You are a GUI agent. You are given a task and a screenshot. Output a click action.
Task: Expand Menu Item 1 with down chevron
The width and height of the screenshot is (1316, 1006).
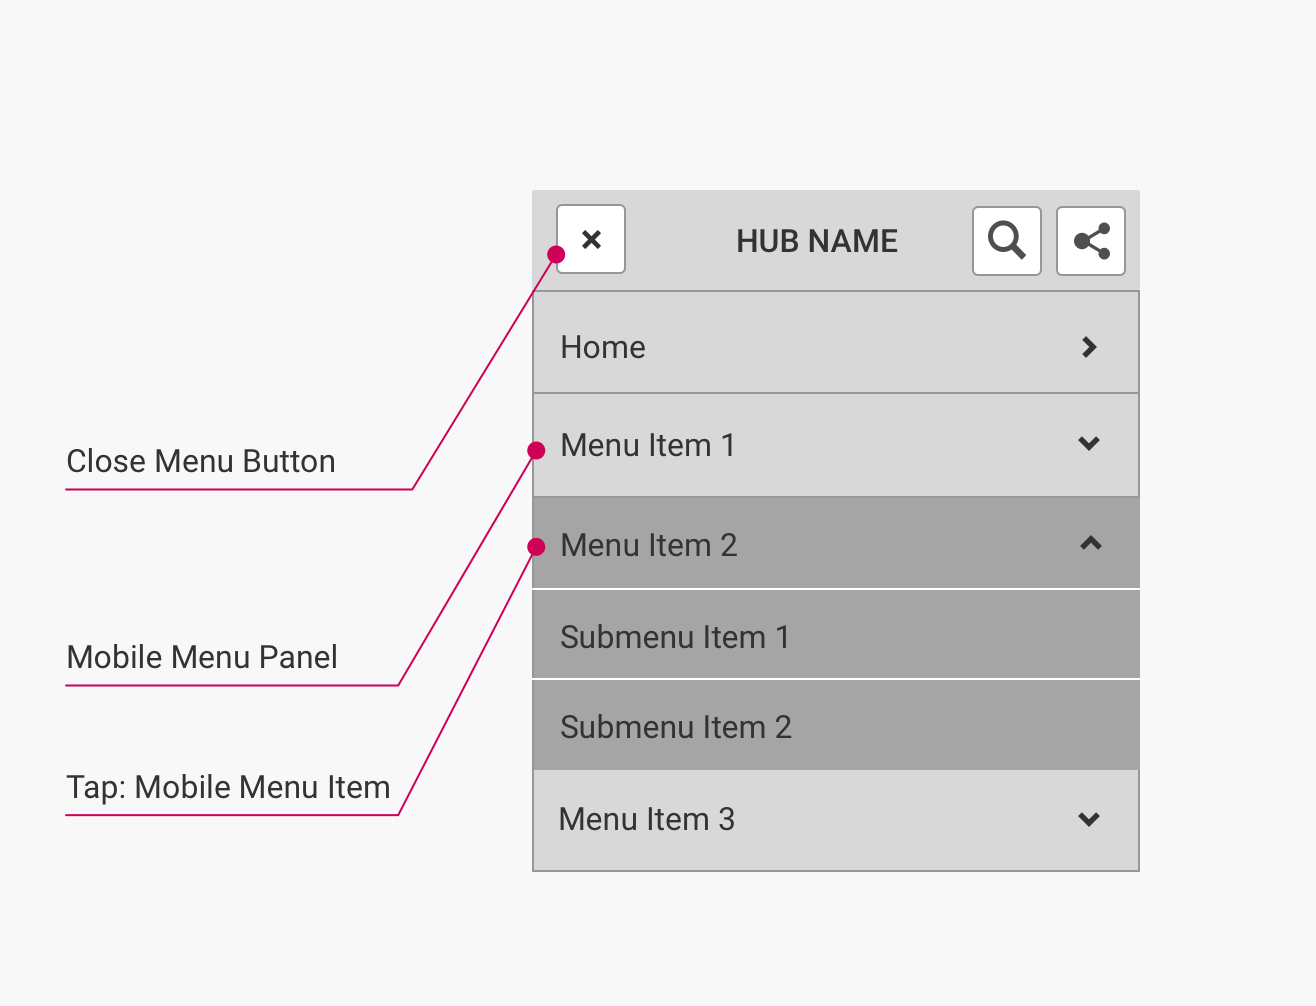[1090, 443]
